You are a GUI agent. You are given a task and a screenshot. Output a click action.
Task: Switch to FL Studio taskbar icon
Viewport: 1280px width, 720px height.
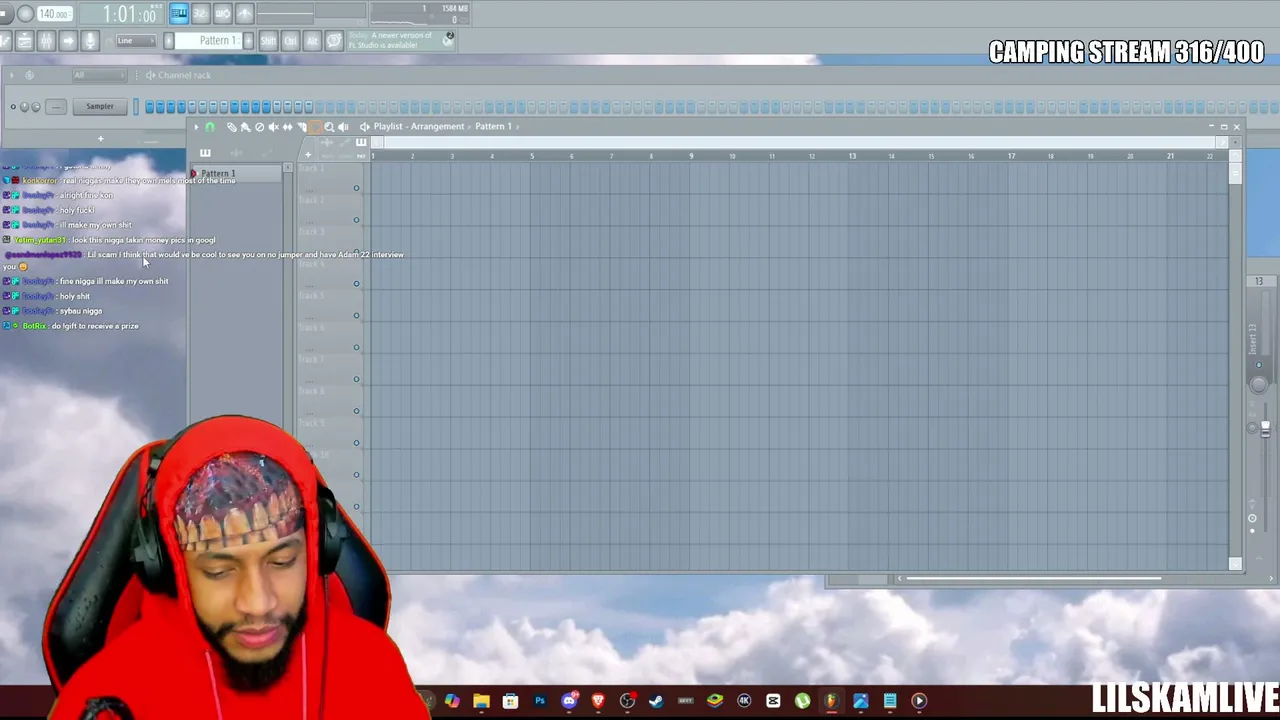[x=831, y=701]
